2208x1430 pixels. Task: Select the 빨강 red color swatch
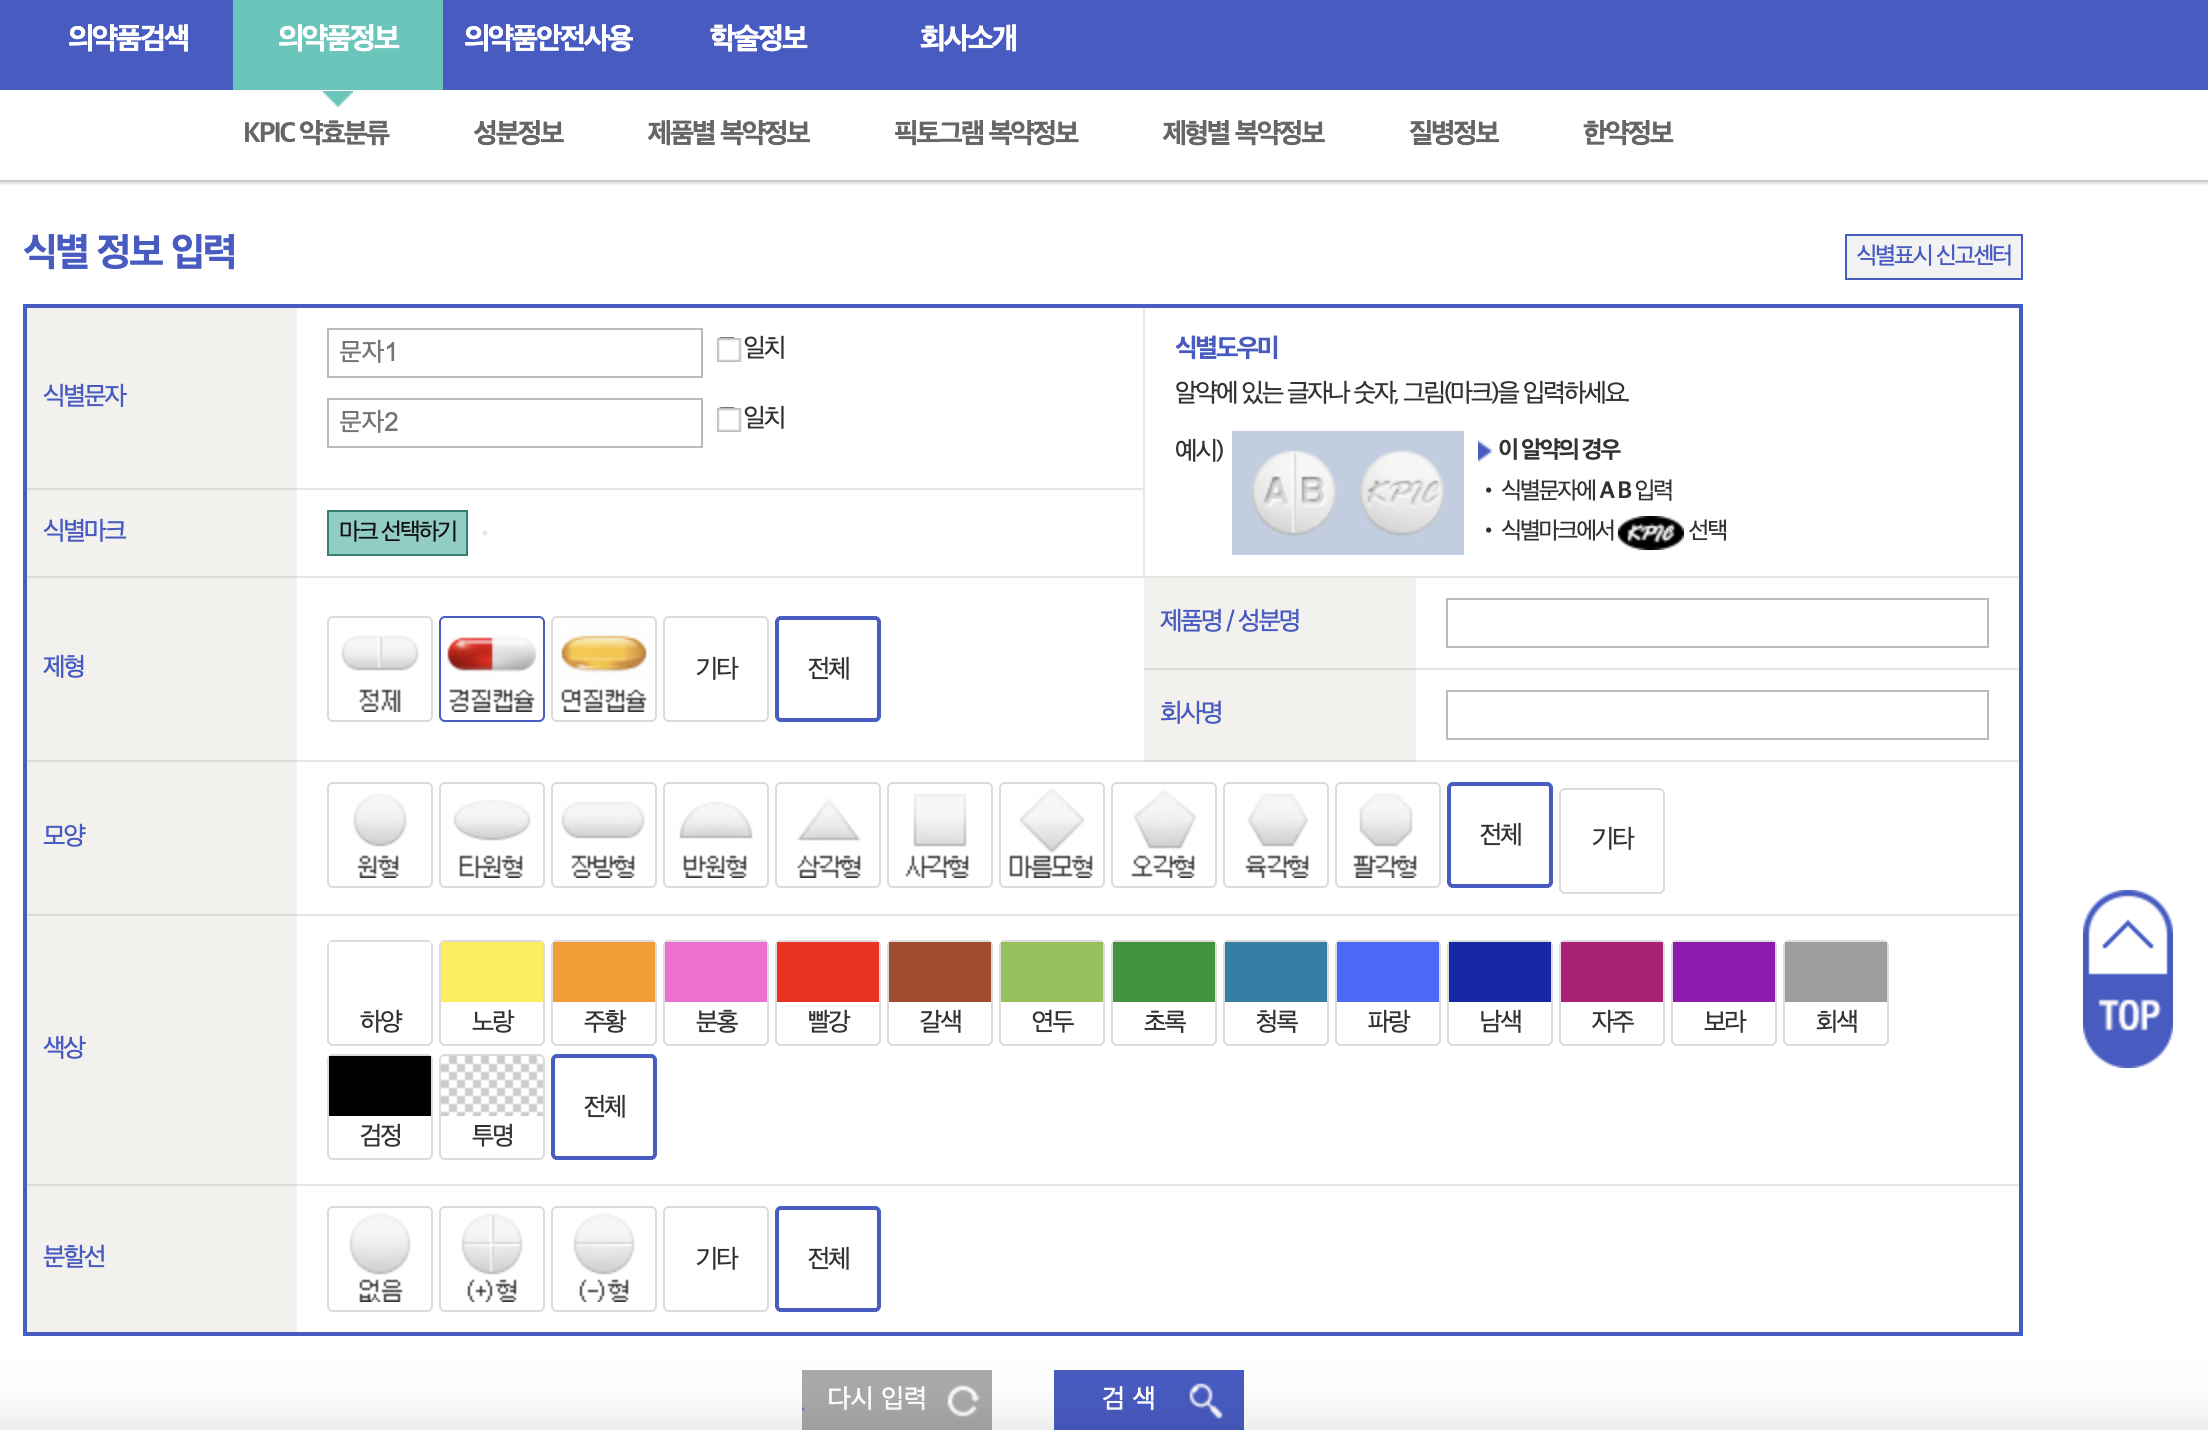827,990
